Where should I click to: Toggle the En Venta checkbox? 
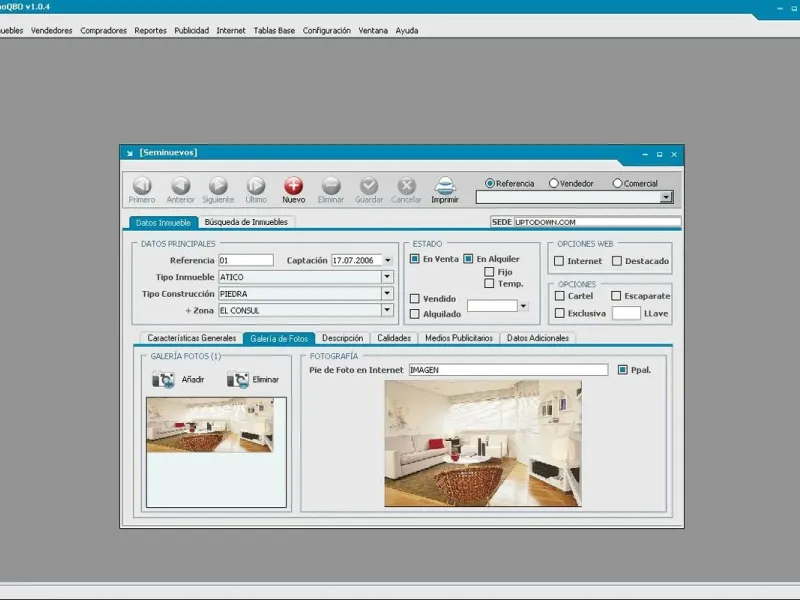tap(415, 259)
